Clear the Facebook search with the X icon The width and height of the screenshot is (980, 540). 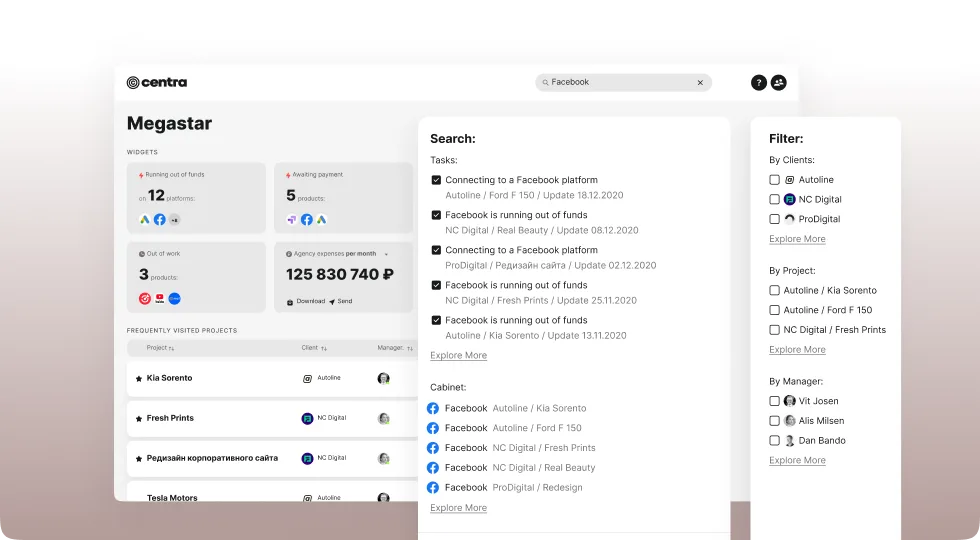coord(700,83)
